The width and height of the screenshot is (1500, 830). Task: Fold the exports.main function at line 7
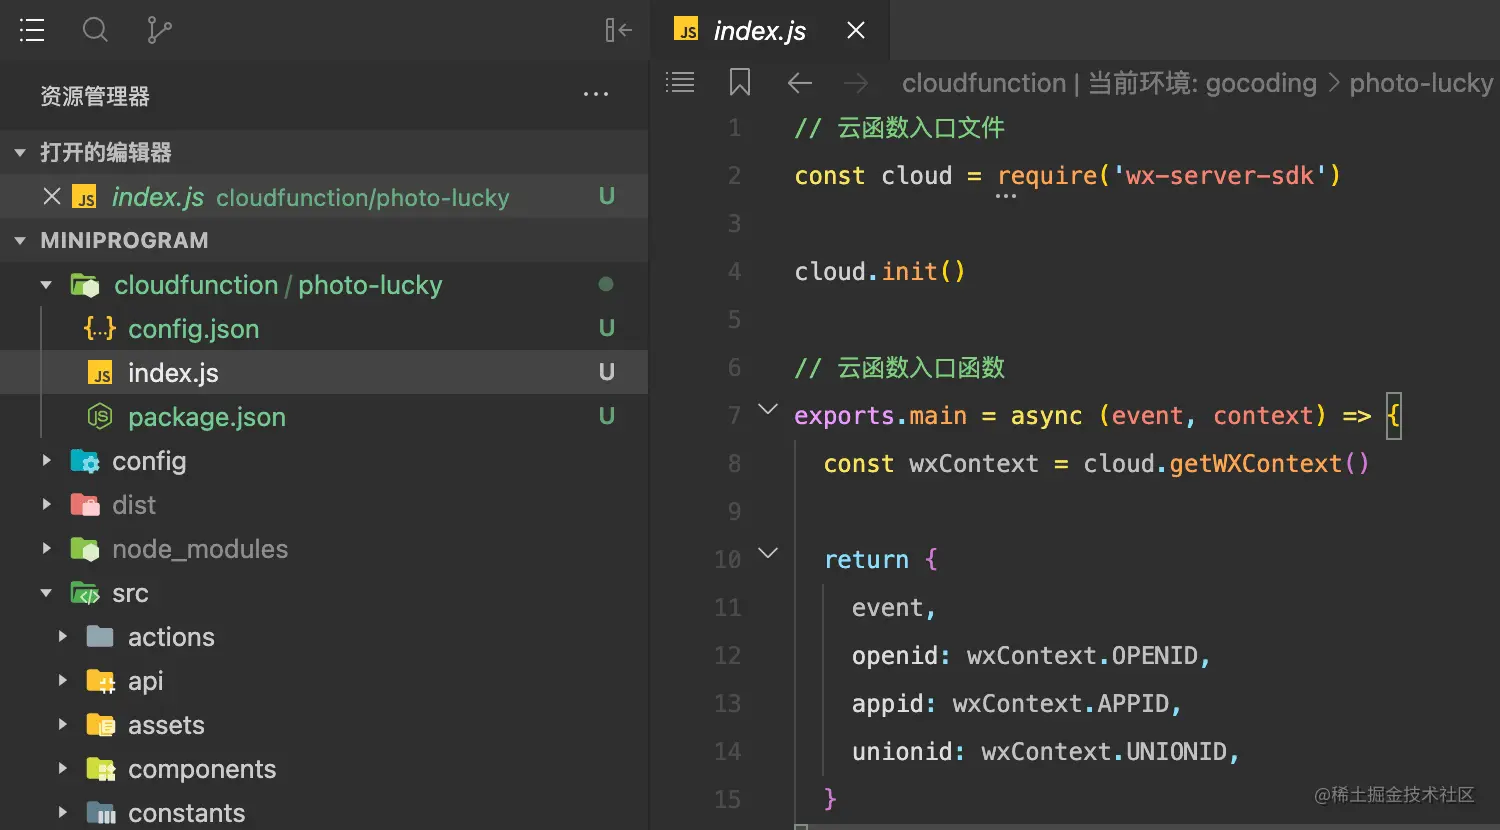click(x=768, y=409)
